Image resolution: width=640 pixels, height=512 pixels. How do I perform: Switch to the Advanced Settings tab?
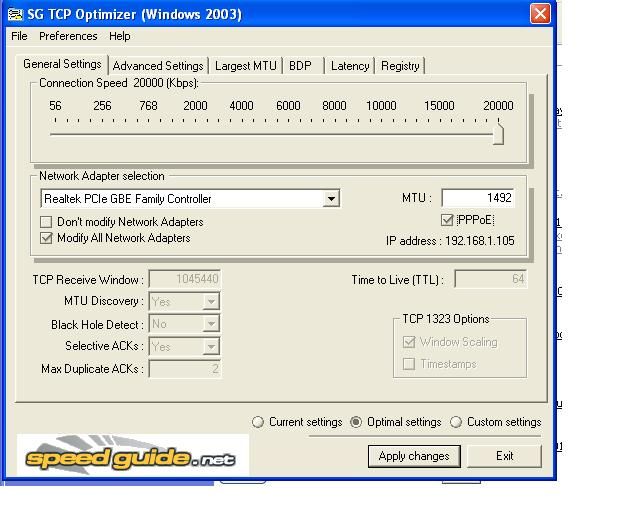click(x=158, y=66)
